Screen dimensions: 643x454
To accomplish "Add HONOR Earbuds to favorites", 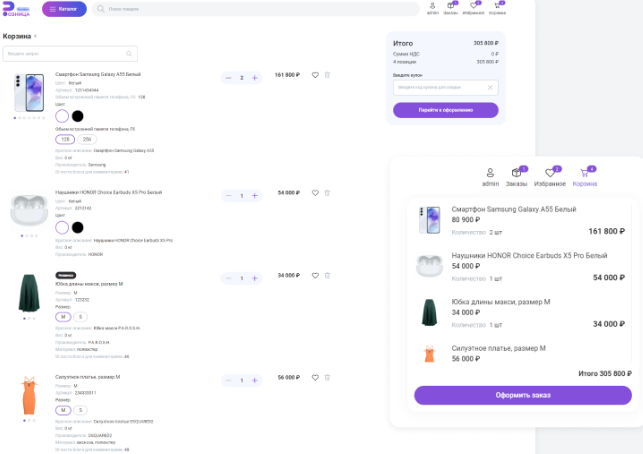I will coord(315,193).
